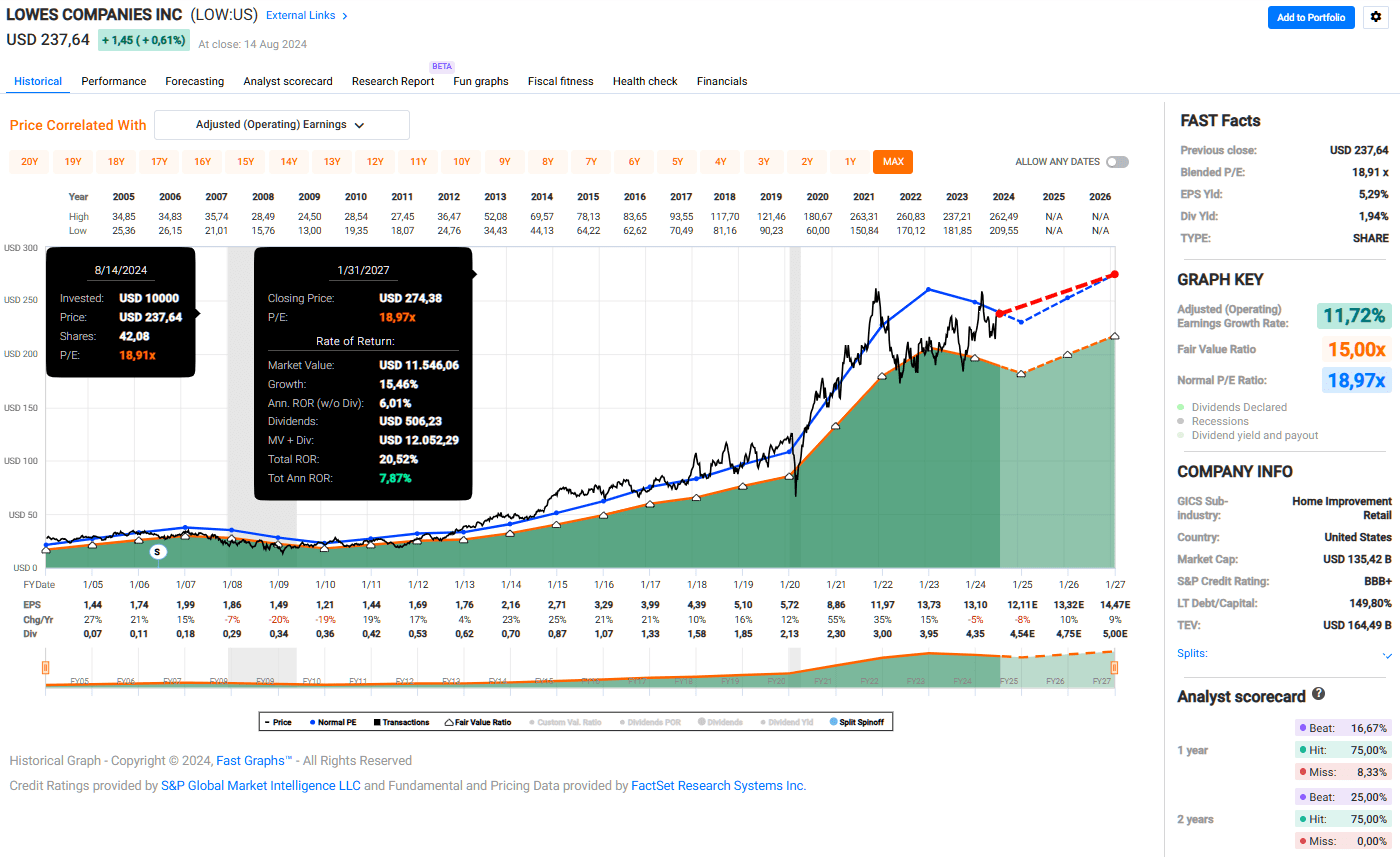
Task: Select the 10Y time range button
Action: pyautogui.click(x=461, y=162)
